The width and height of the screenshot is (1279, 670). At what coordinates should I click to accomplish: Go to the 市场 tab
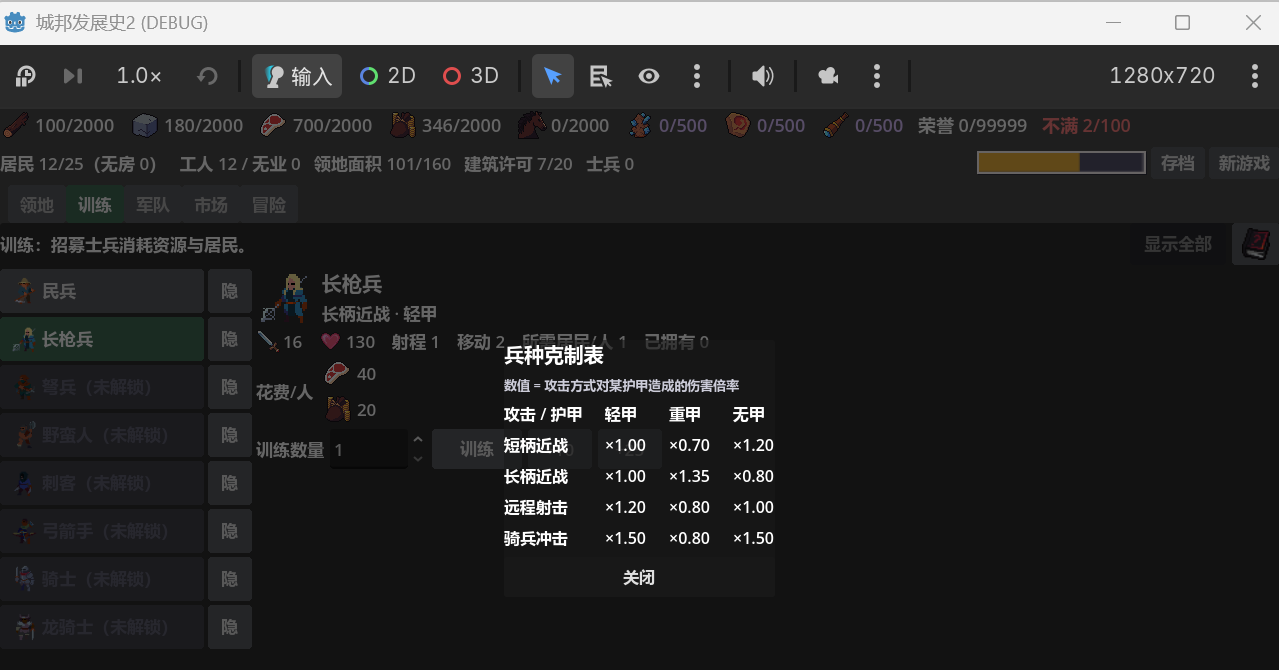point(211,205)
